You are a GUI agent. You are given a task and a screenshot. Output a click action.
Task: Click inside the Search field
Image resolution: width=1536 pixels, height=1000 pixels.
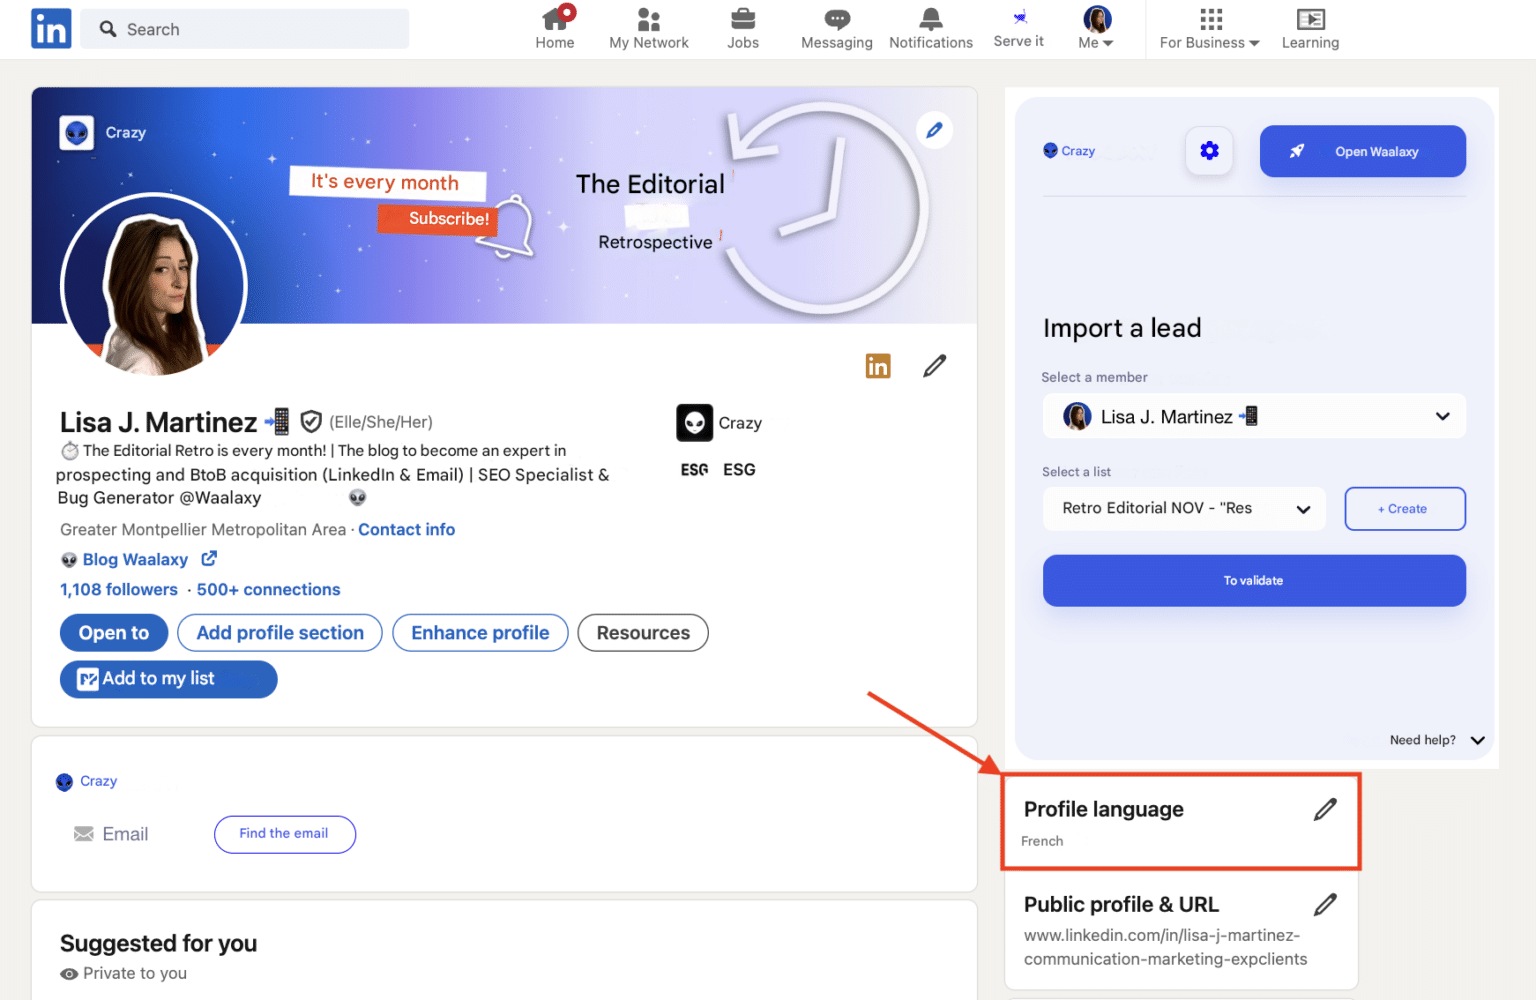tap(244, 29)
